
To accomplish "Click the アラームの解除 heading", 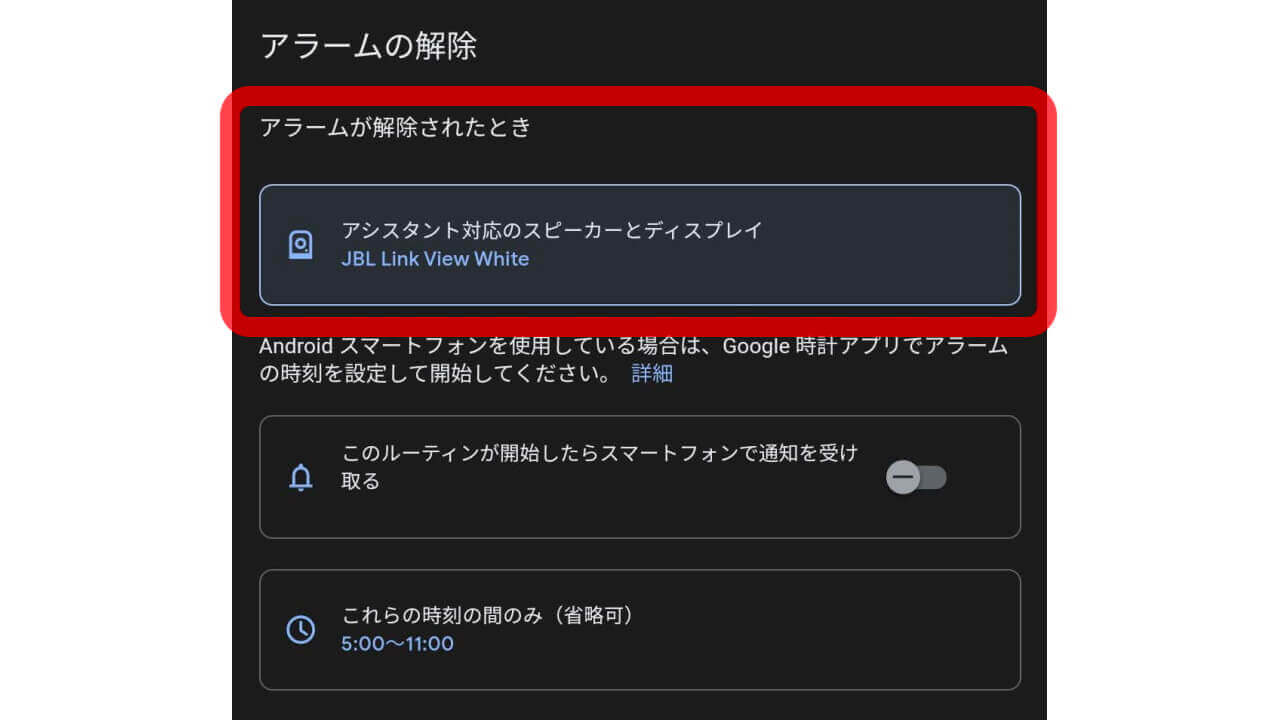I will pyautogui.click(x=369, y=45).
